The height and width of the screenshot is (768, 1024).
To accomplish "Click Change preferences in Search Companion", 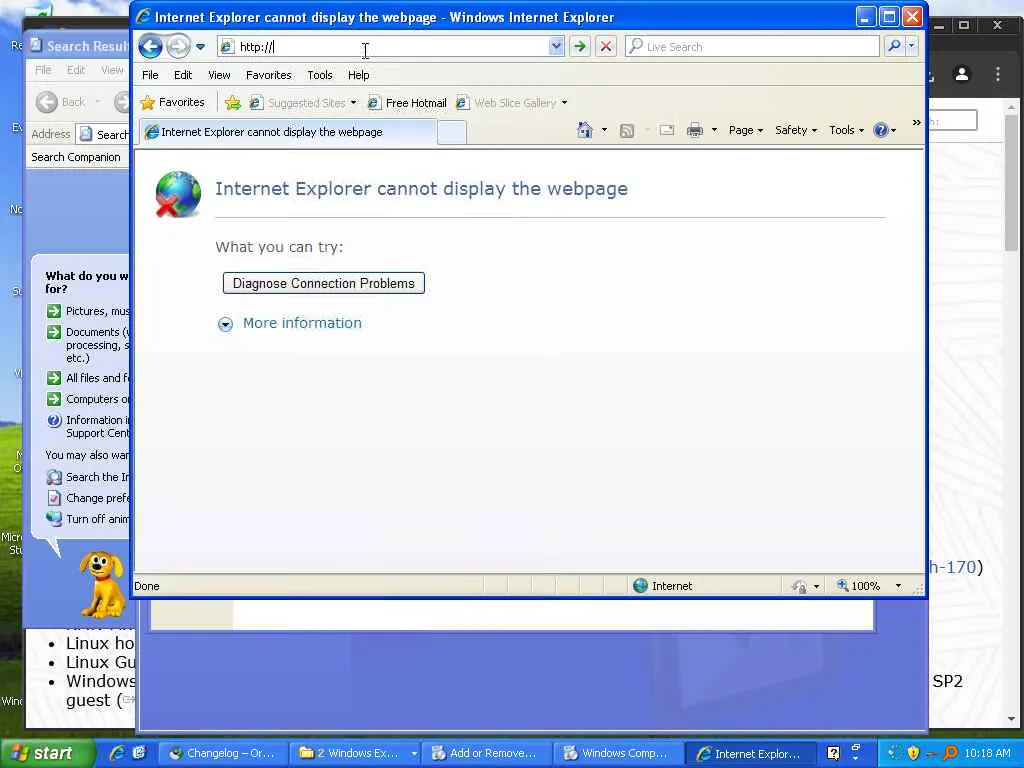I will [x=88, y=498].
